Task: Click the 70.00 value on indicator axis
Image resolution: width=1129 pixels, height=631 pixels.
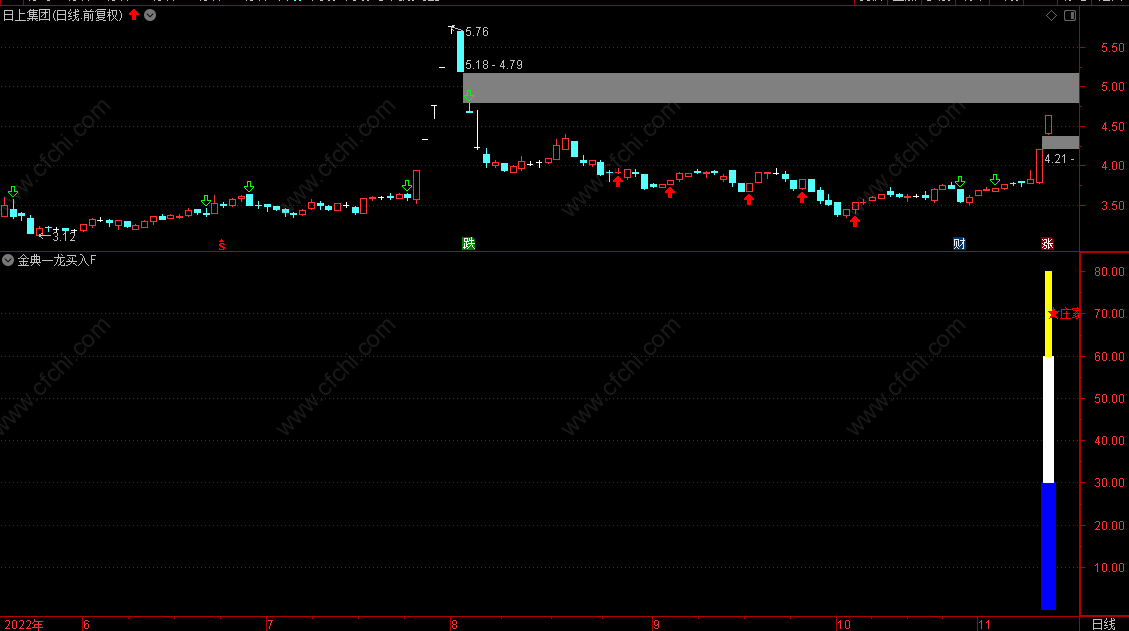Action: 1110,313
